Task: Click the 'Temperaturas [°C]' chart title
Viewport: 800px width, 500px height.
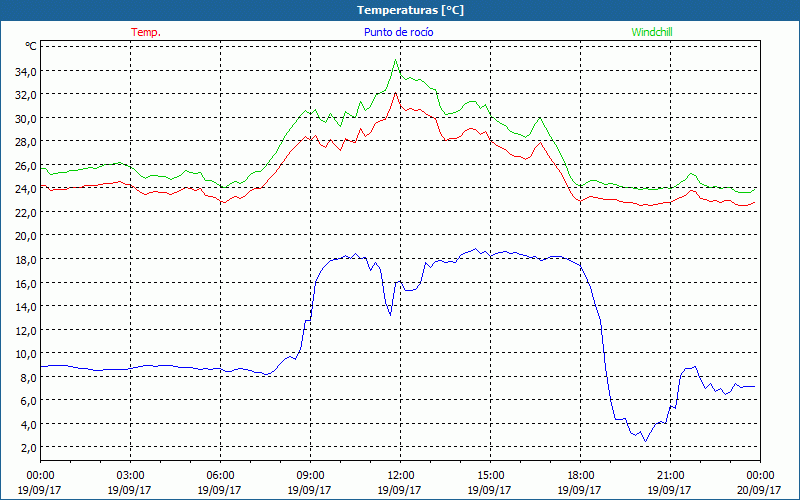Action: pyautogui.click(x=410, y=10)
